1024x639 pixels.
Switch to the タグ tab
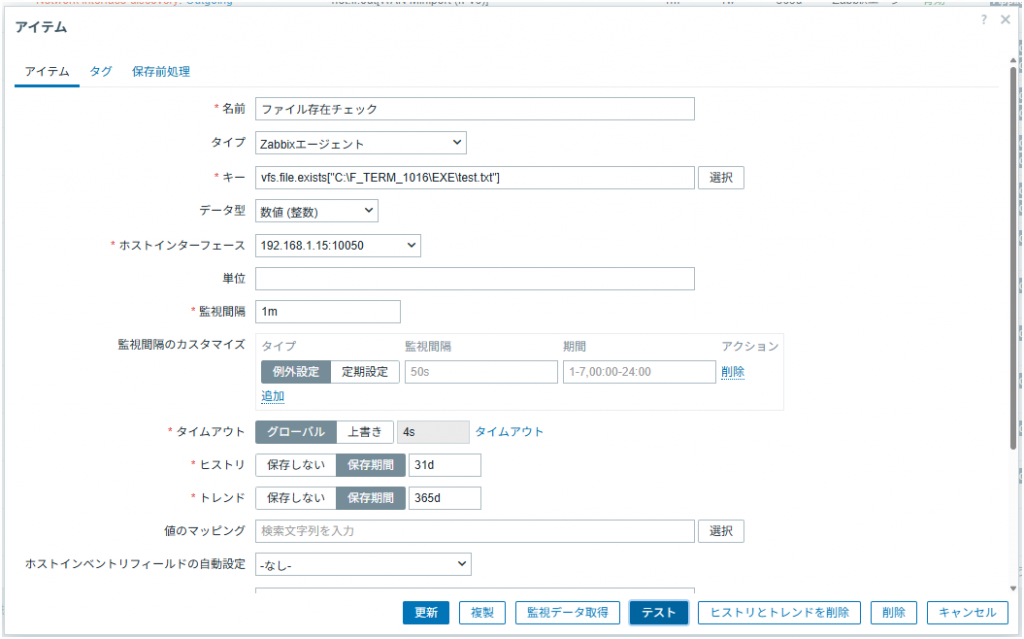tap(101, 71)
